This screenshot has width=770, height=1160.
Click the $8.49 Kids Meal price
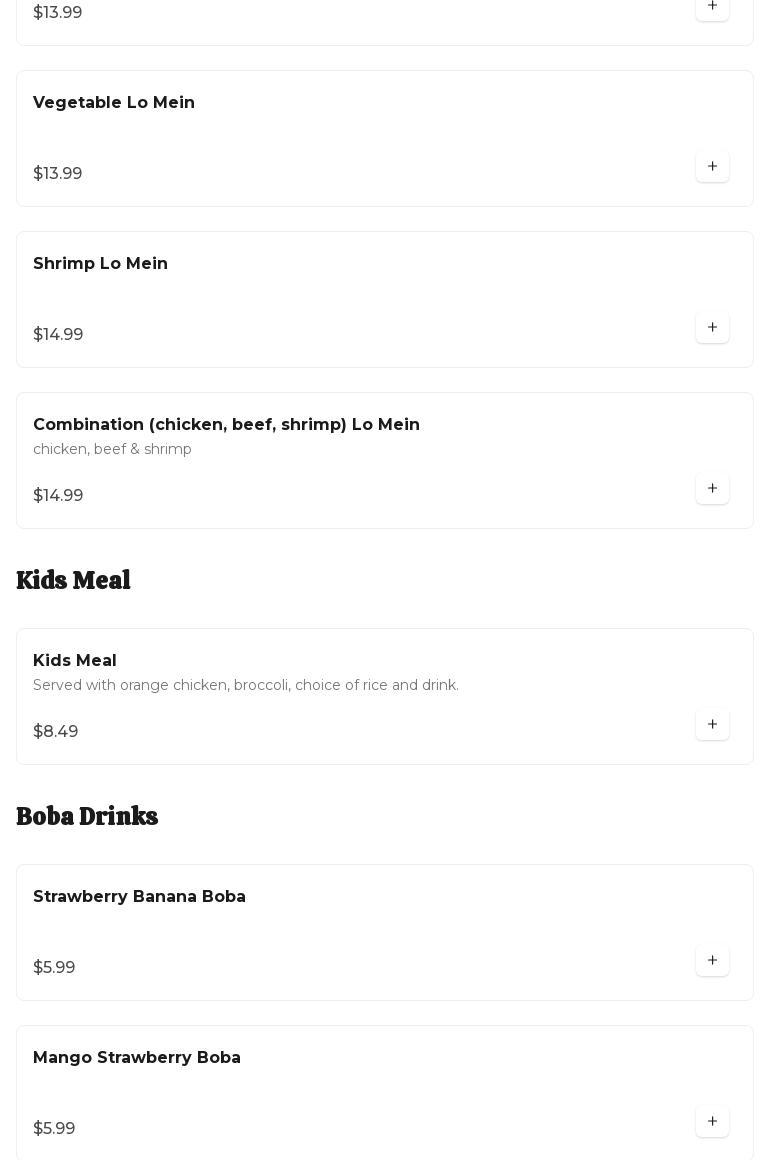pyautogui.click(x=56, y=732)
